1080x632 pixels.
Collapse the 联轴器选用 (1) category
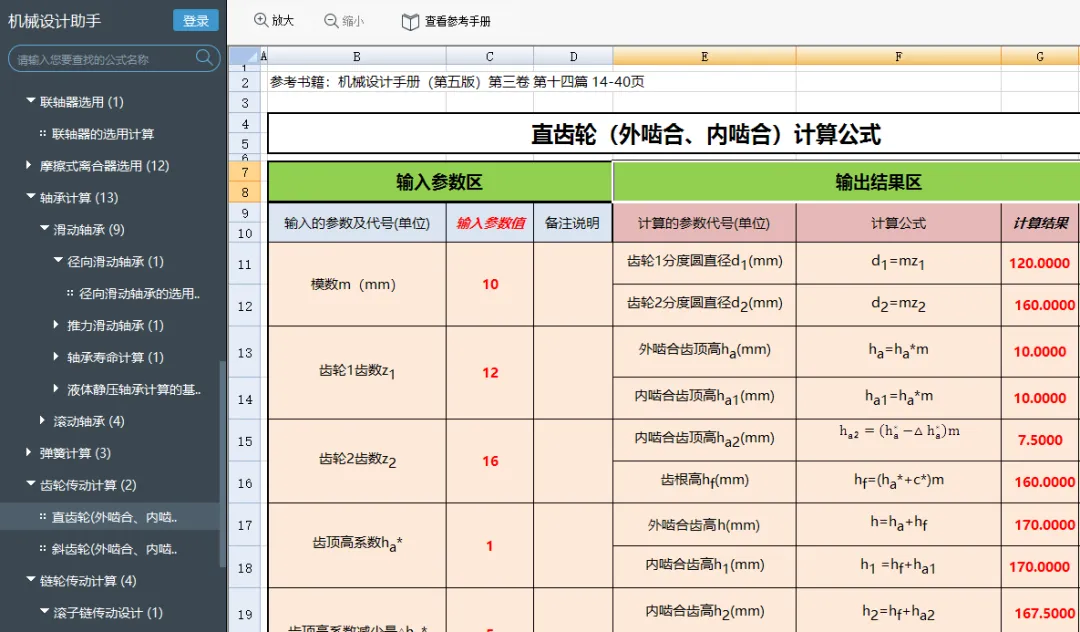point(30,101)
